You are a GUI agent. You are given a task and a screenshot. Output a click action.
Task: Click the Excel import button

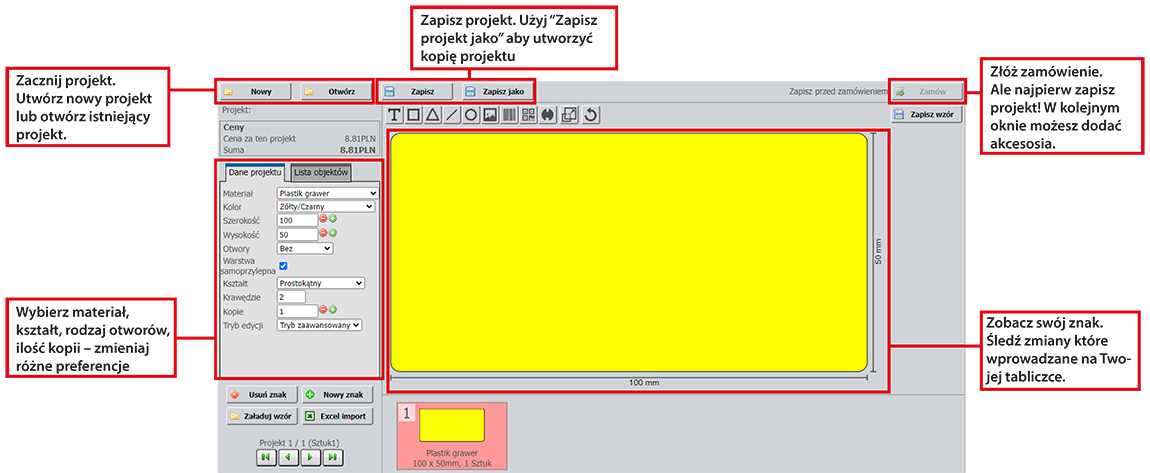tap(338, 416)
